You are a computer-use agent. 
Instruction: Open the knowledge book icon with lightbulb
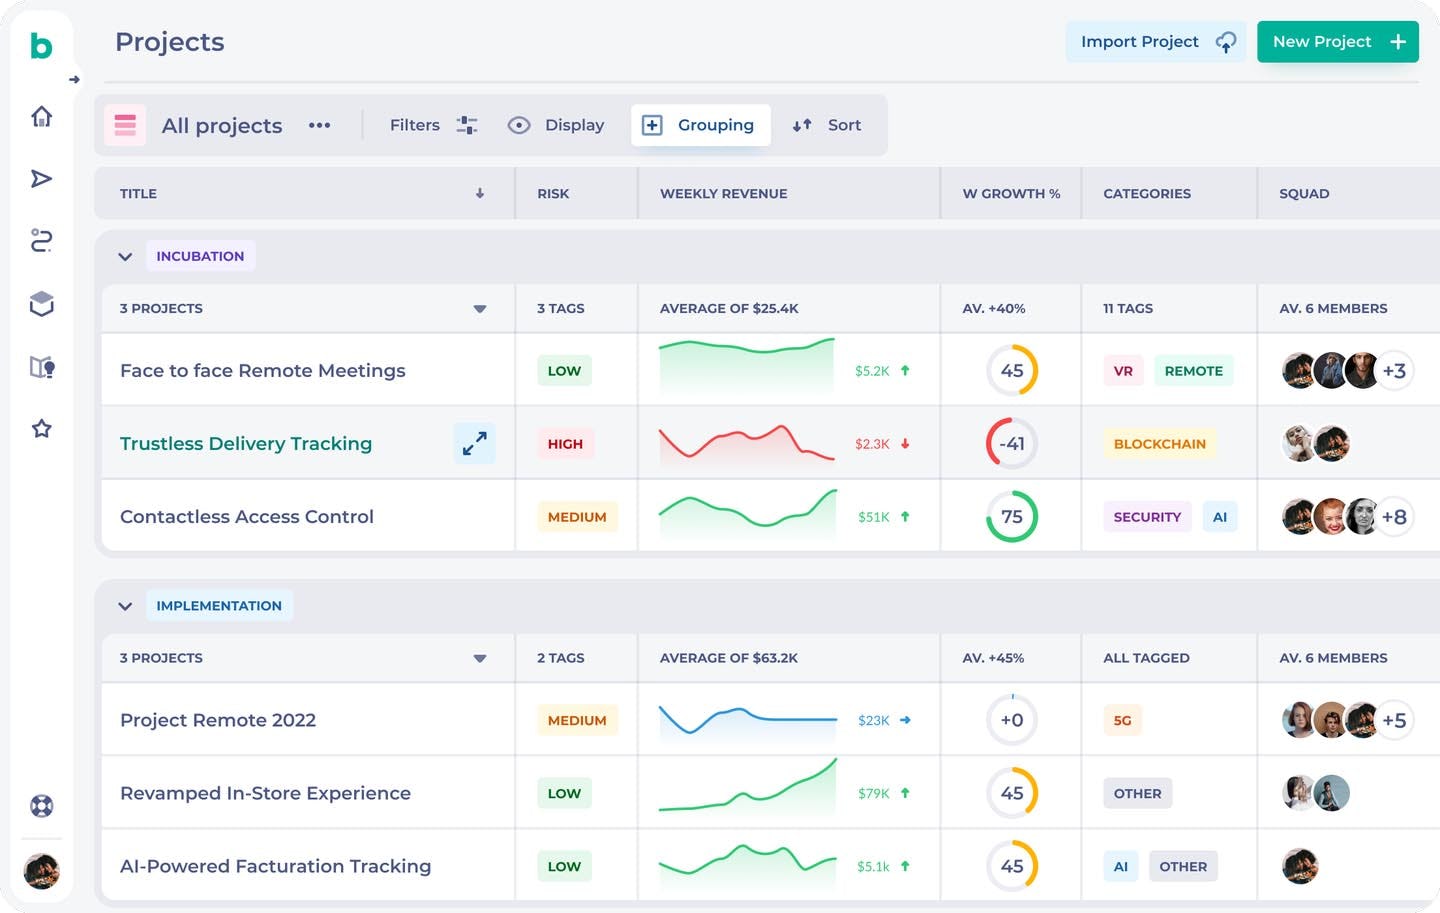coord(41,367)
